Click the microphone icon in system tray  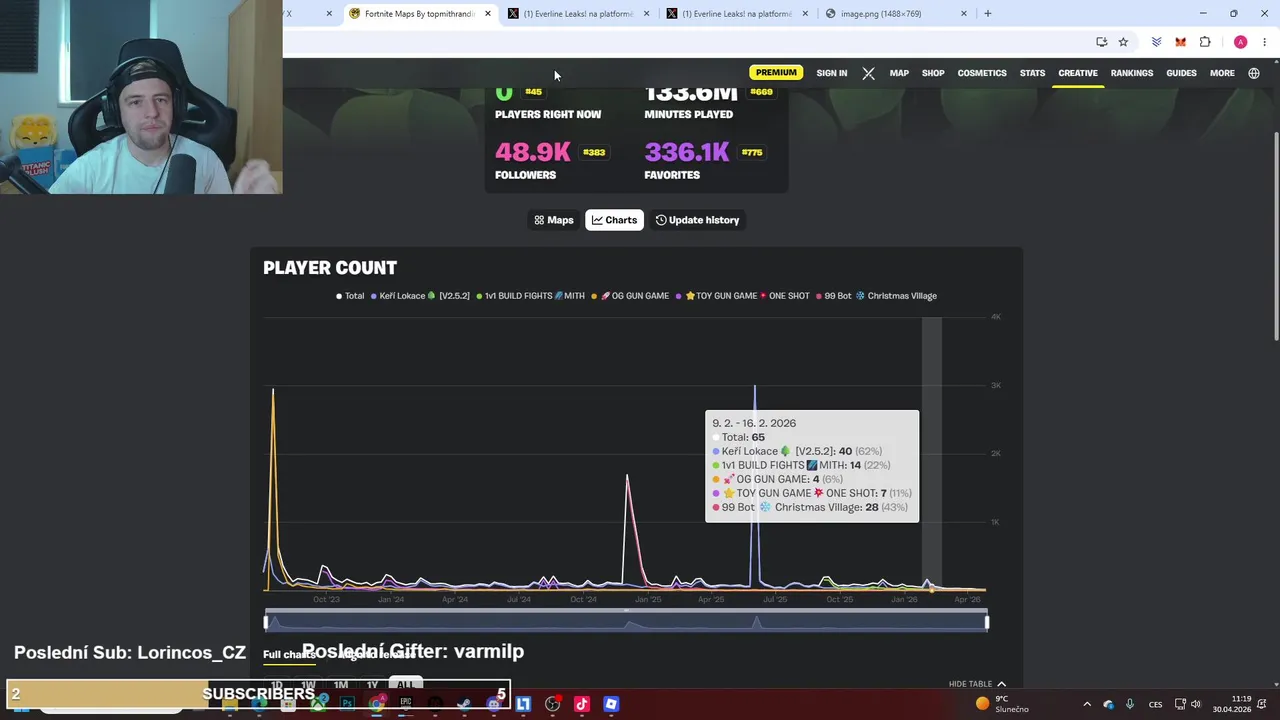(x=1130, y=704)
